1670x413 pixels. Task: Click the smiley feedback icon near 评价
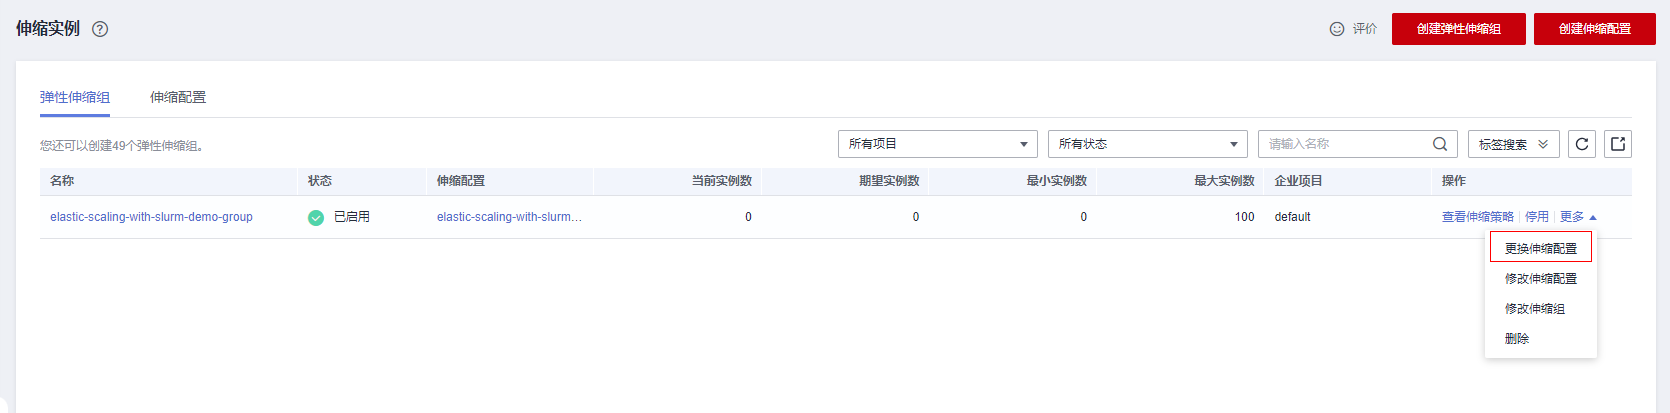click(1336, 29)
